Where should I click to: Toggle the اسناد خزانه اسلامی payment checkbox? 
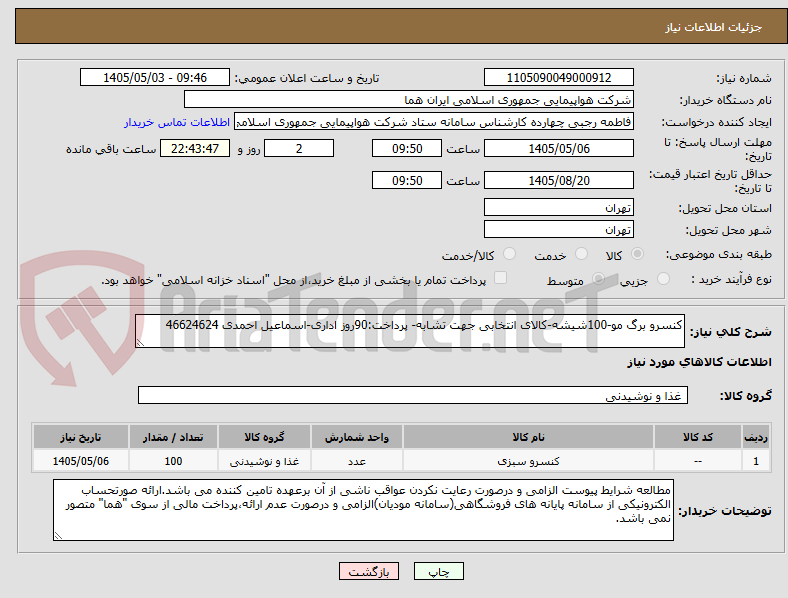(501, 278)
